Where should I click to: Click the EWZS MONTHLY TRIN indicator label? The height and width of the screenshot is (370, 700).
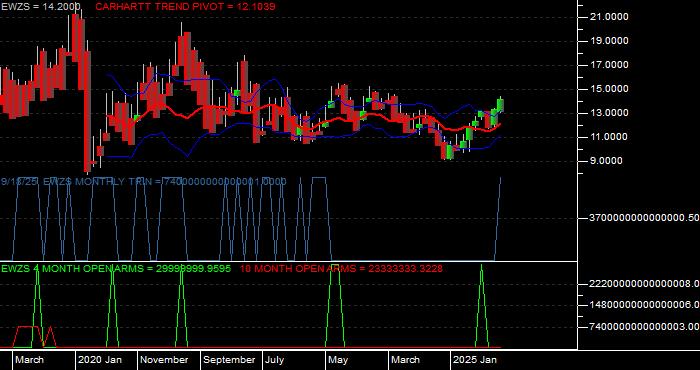143,181
